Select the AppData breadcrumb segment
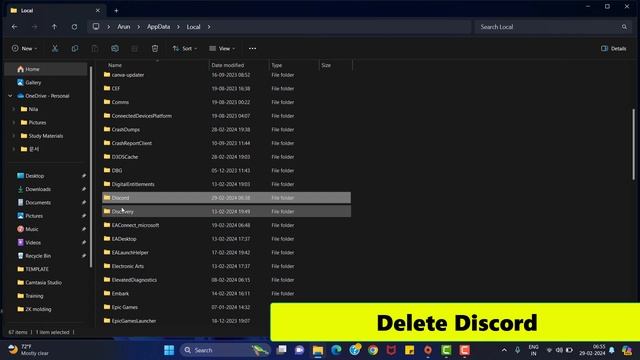The height and width of the screenshot is (360, 640). point(158,27)
